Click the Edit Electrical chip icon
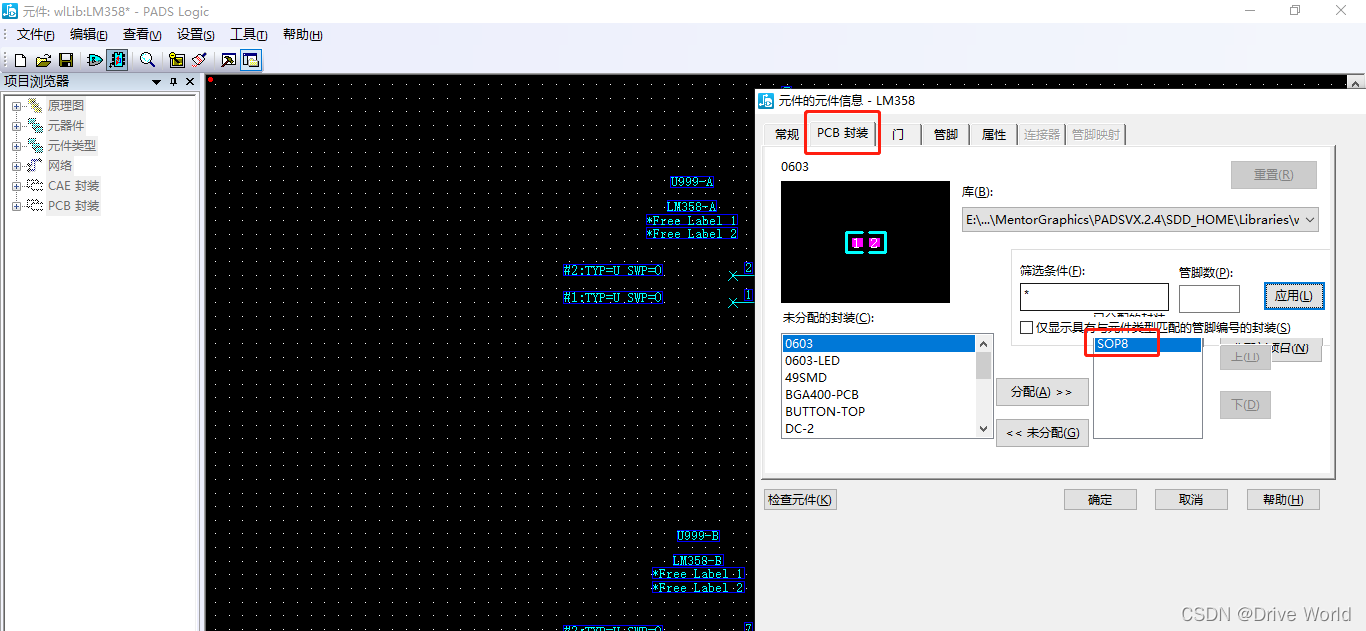 [x=117, y=60]
